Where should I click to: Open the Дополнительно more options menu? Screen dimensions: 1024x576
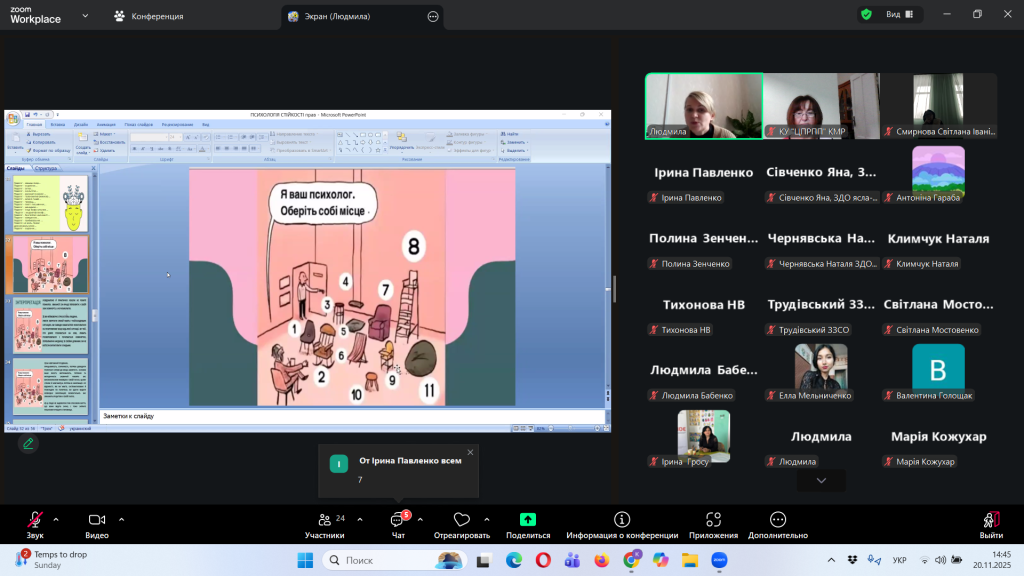pos(777,520)
